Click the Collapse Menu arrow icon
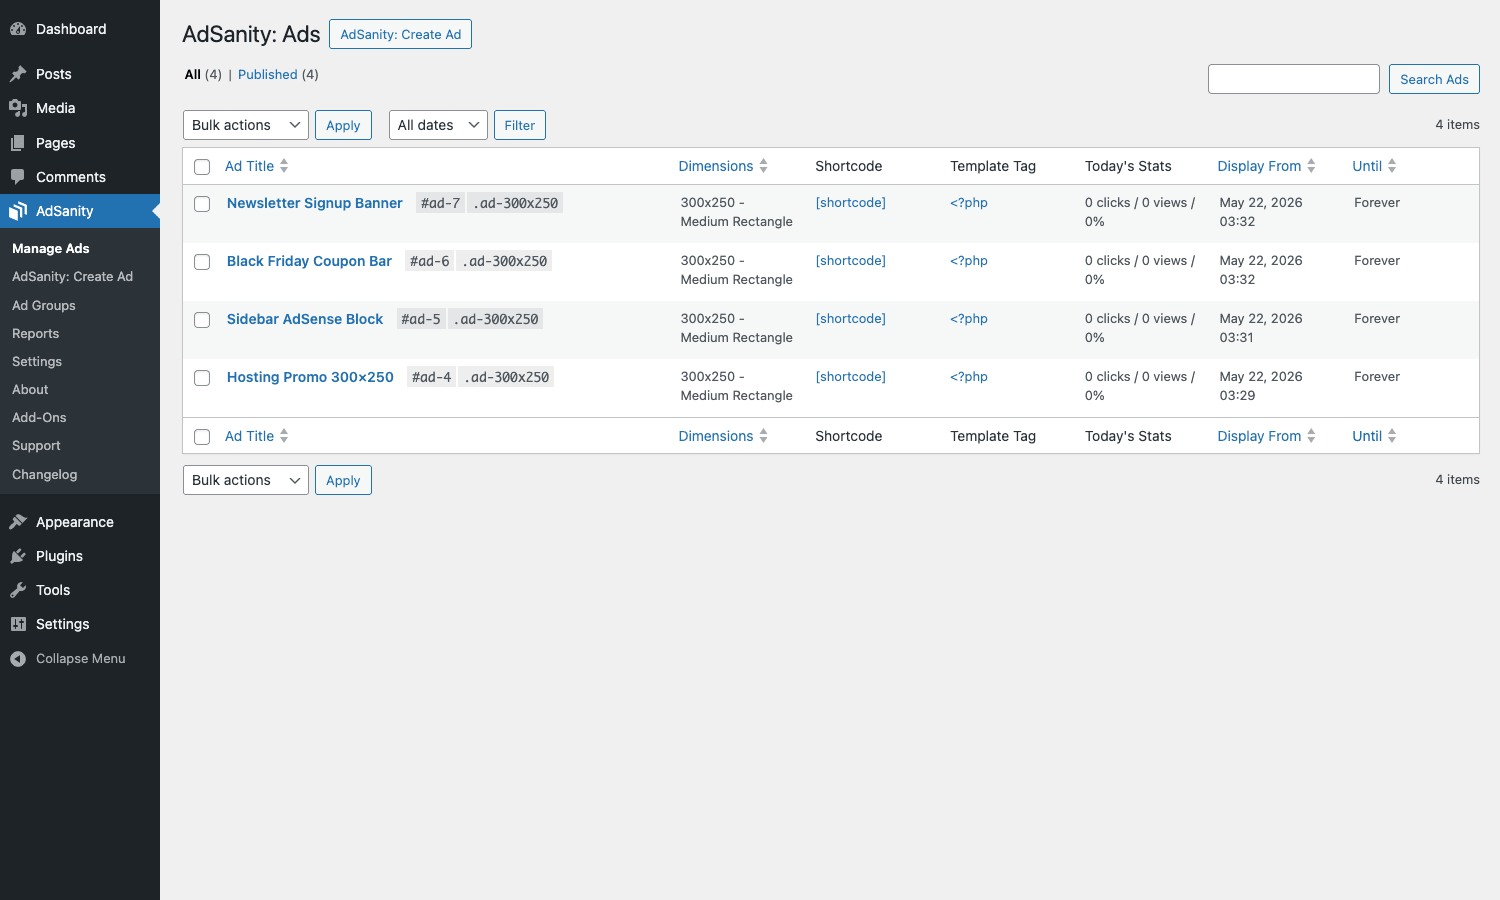 tap(18, 659)
